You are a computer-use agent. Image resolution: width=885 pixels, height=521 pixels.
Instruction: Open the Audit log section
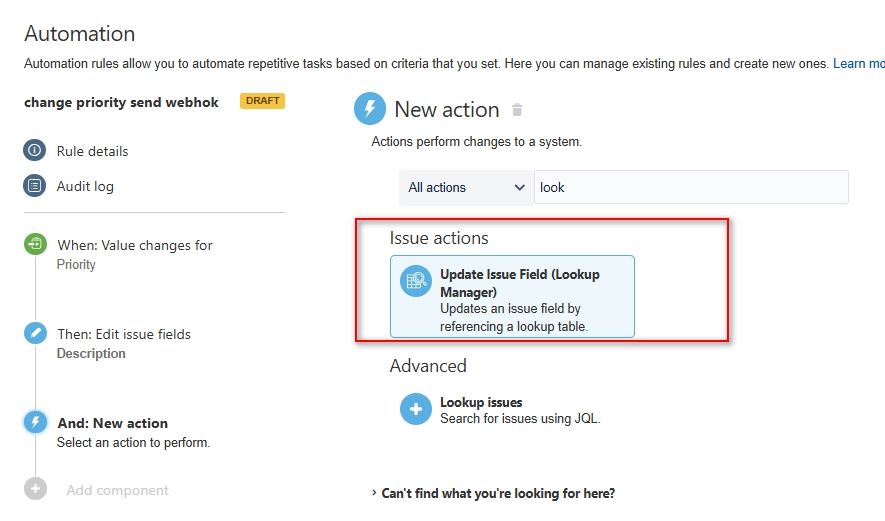click(85, 186)
